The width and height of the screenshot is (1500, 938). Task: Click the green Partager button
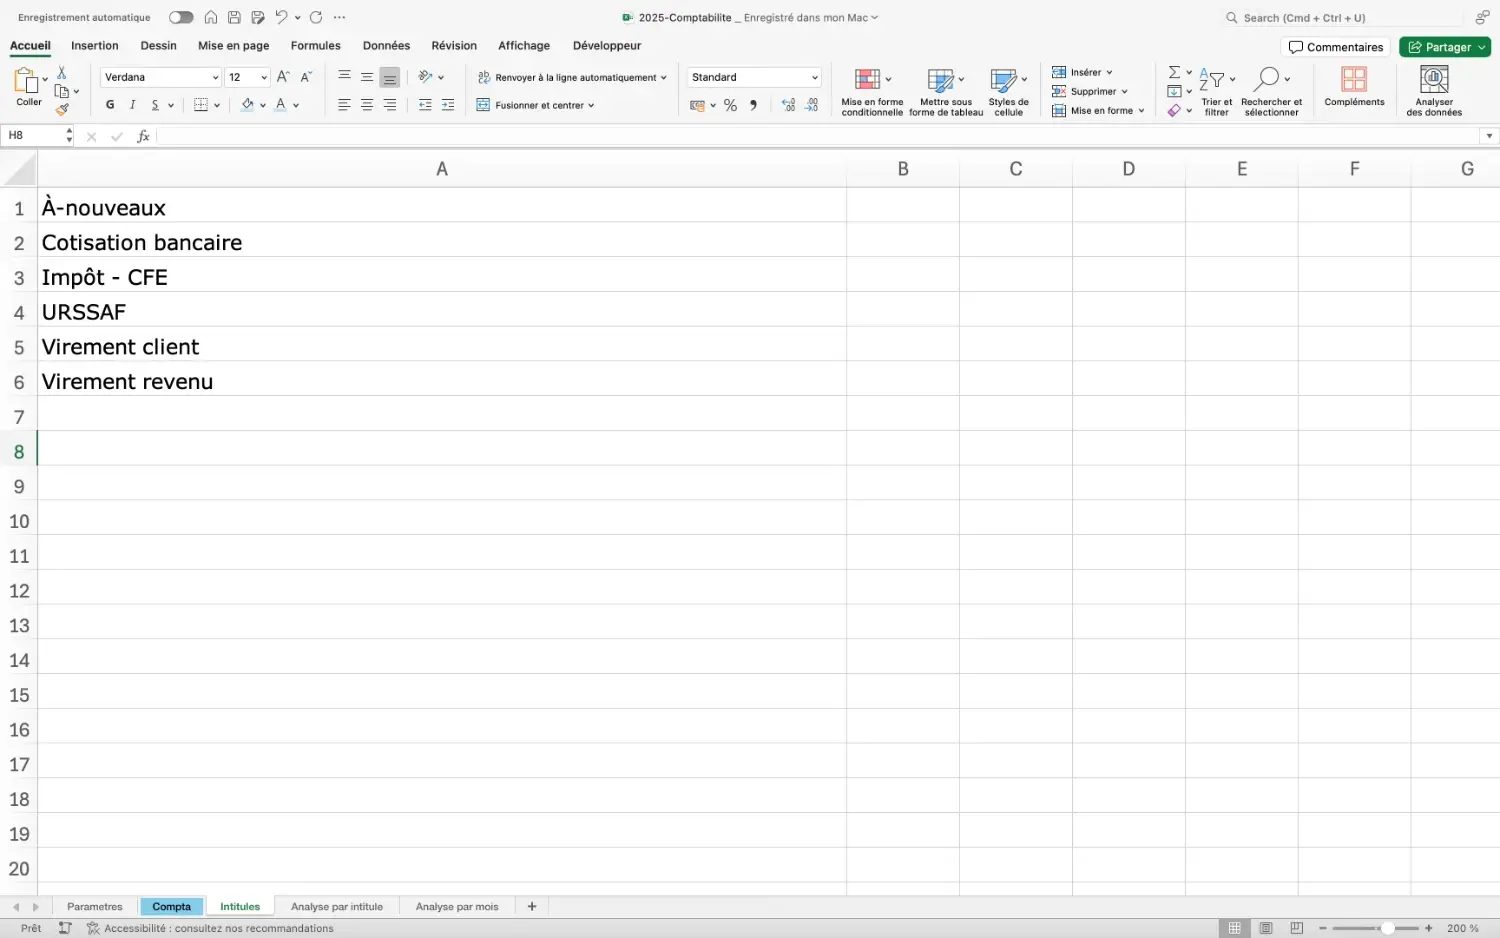(x=1445, y=47)
